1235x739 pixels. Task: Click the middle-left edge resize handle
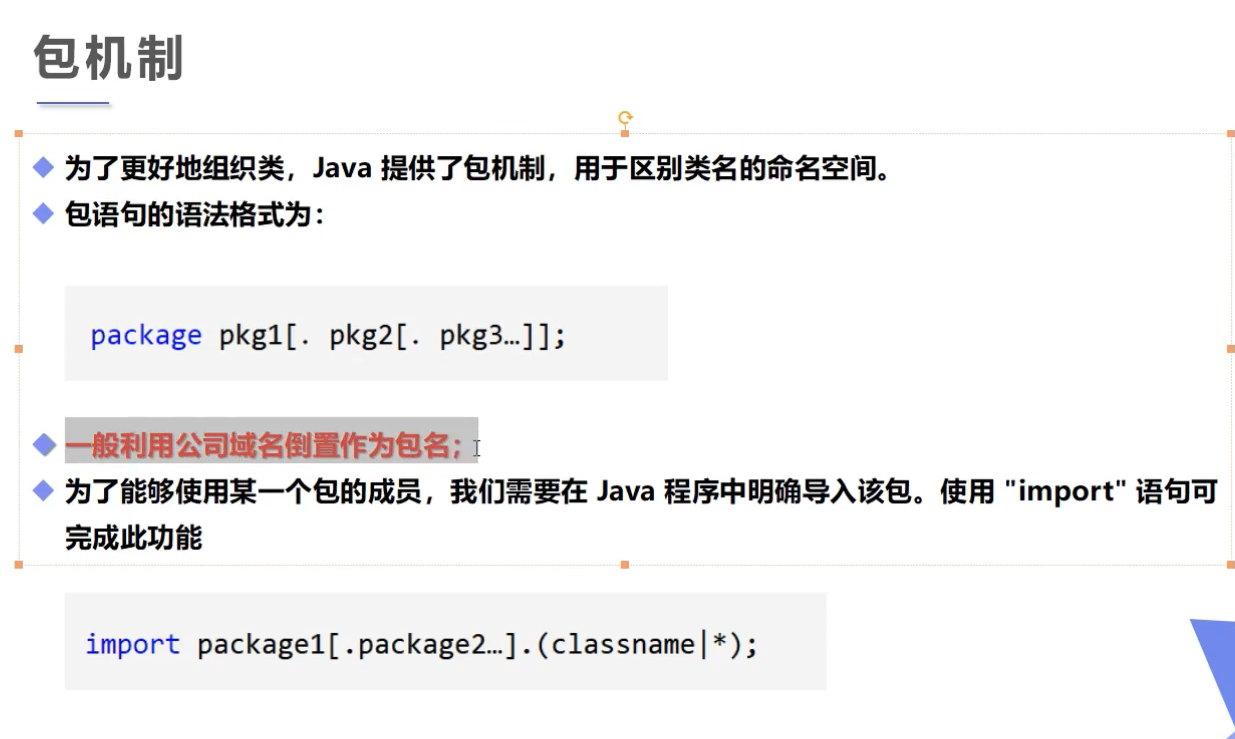click(x=18, y=349)
